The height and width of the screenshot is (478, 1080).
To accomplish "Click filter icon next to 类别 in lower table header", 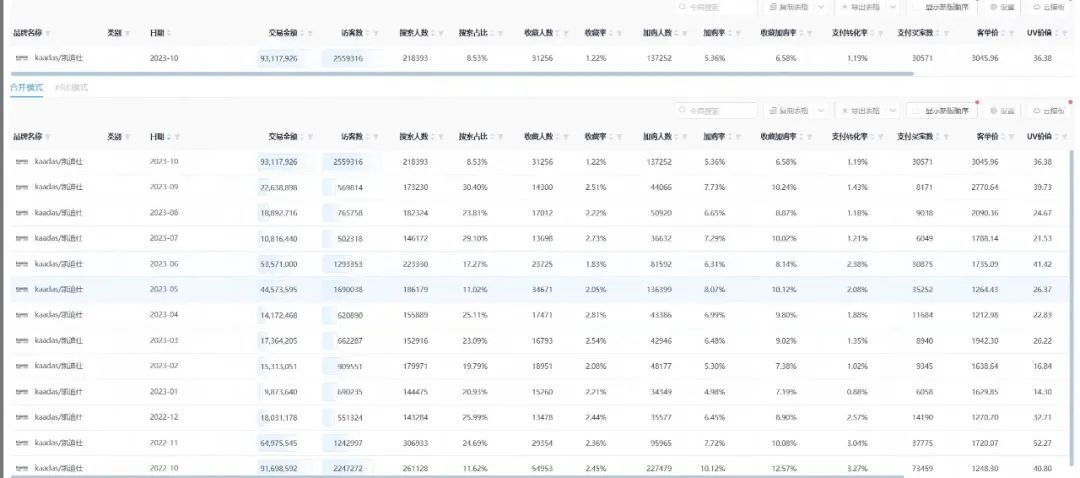I will click(128, 137).
